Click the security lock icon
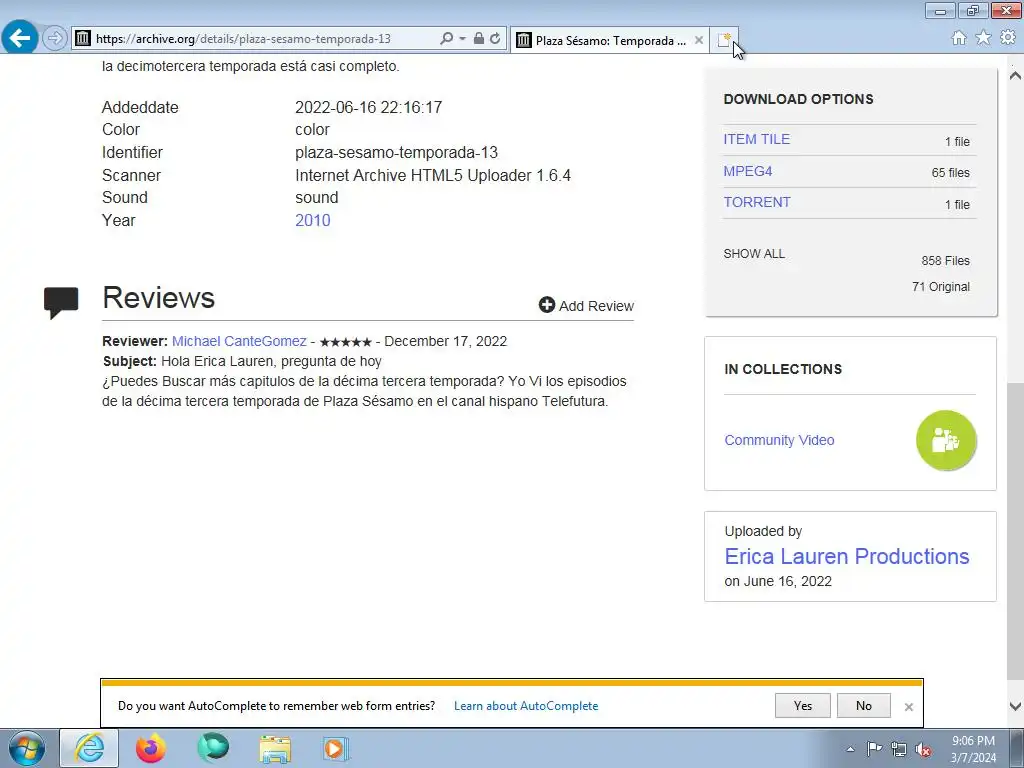Screen dimensions: 1024x768 (479, 39)
